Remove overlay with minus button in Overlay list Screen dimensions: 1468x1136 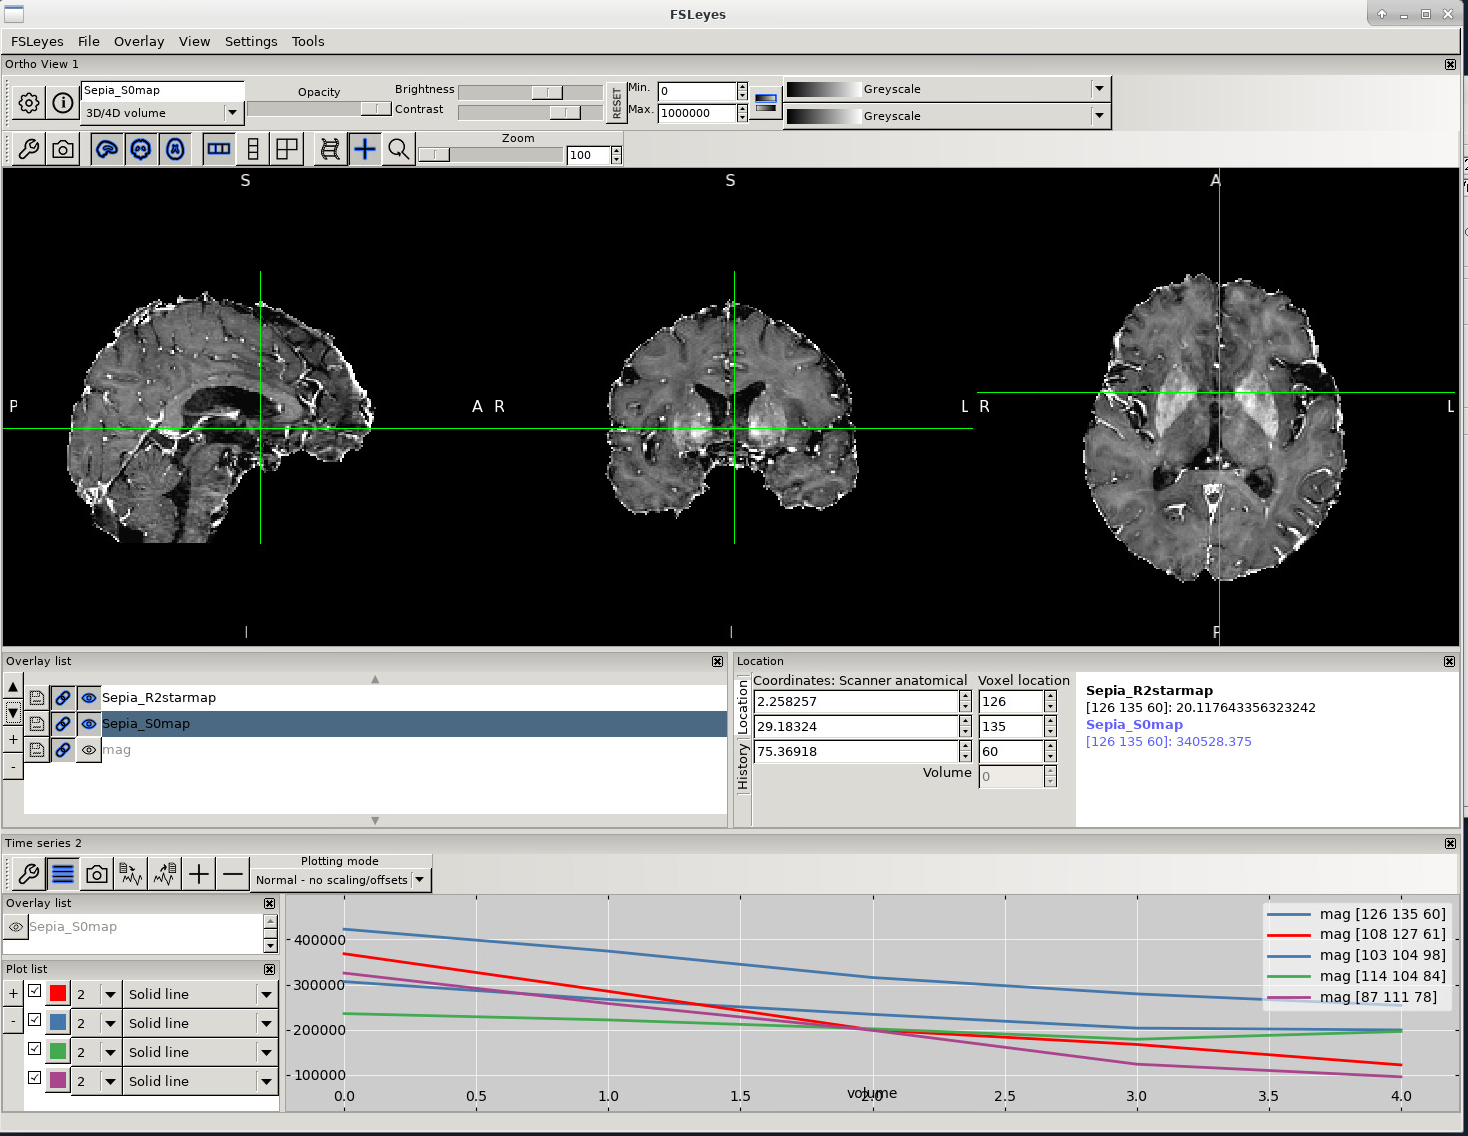click(x=13, y=766)
